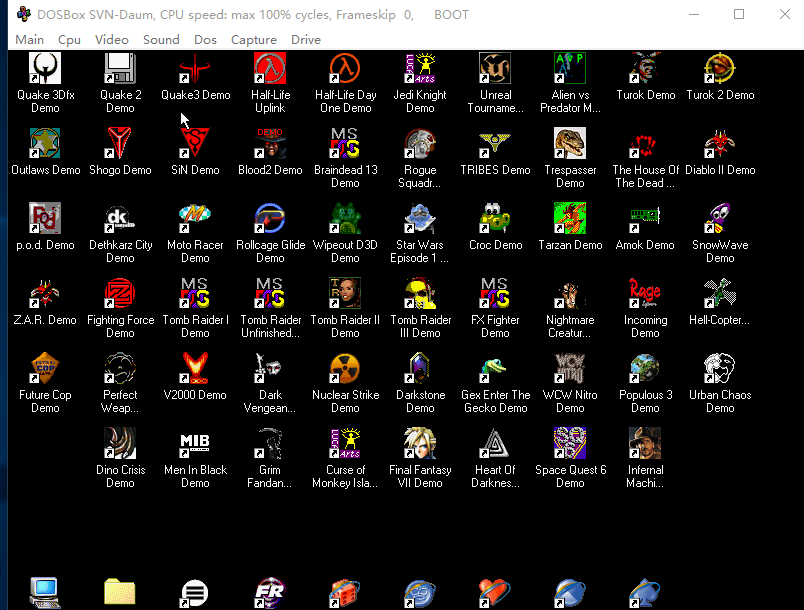Select the Turok Demo icon
This screenshot has width=804, height=610.
[x=645, y=68]
